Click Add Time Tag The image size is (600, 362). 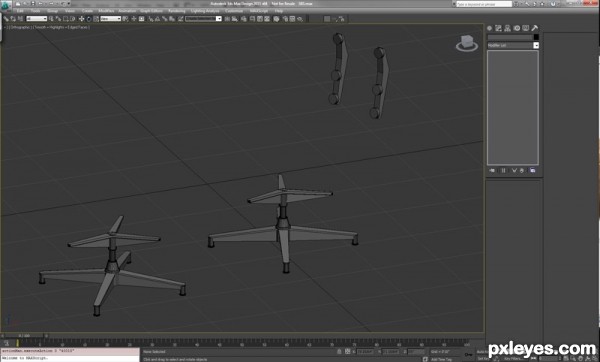tap(441, 359)
